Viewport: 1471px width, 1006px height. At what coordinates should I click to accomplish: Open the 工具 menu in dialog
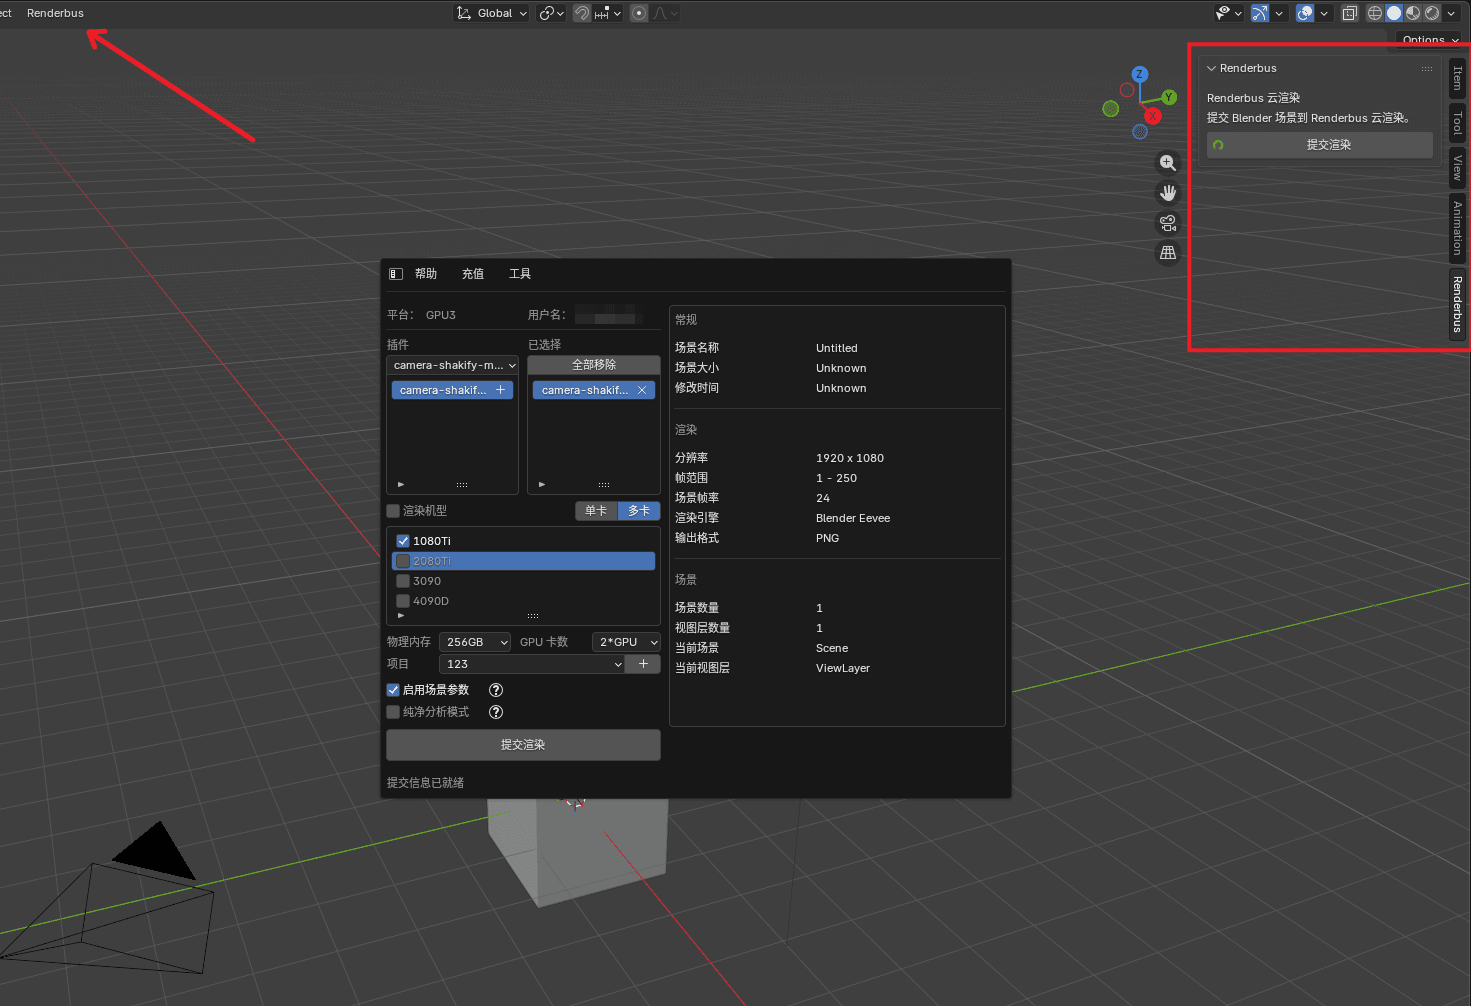[x=520, y=274]
